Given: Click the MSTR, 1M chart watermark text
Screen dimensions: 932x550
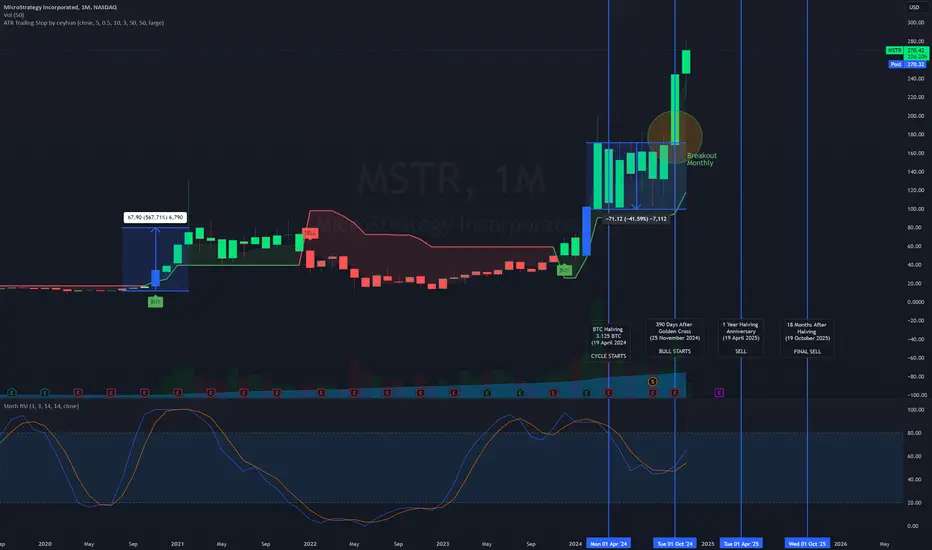Looking at the screenshot, I should [x=451, y=178].
